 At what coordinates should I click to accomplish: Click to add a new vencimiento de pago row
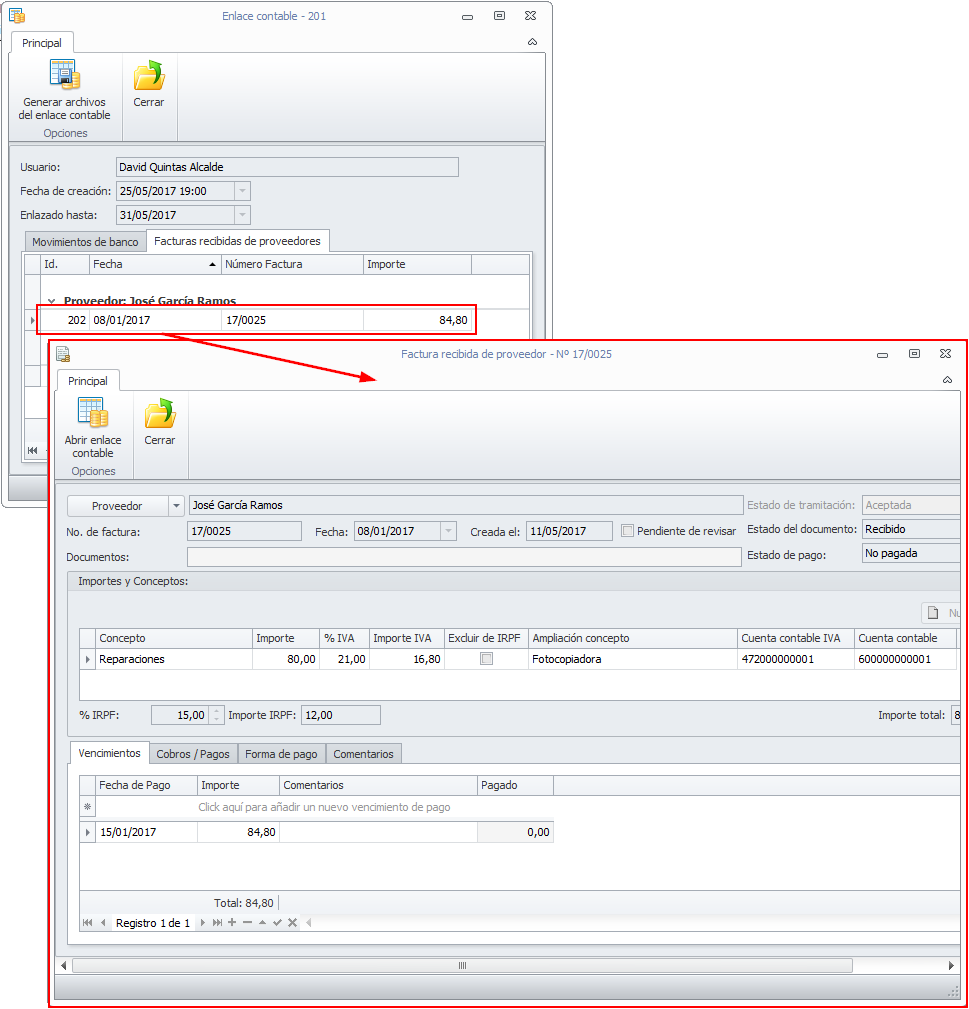tap(324, 807)
